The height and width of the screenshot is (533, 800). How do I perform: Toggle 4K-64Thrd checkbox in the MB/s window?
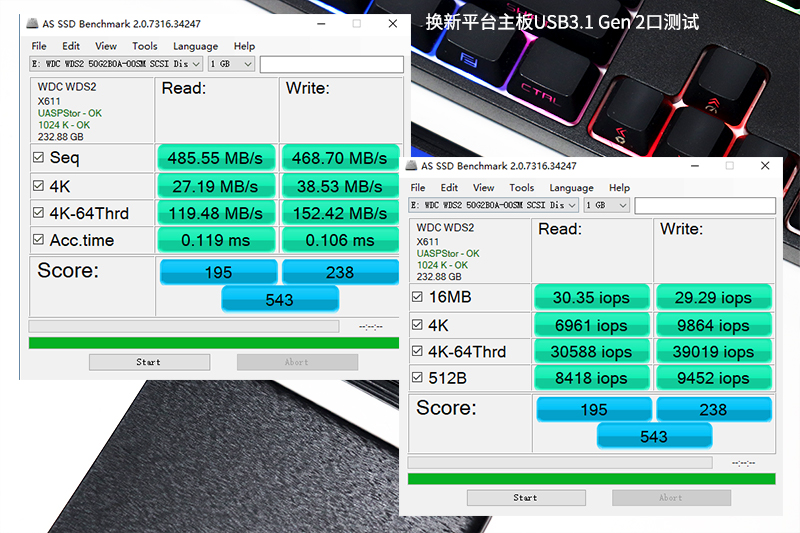click(38, 213)
